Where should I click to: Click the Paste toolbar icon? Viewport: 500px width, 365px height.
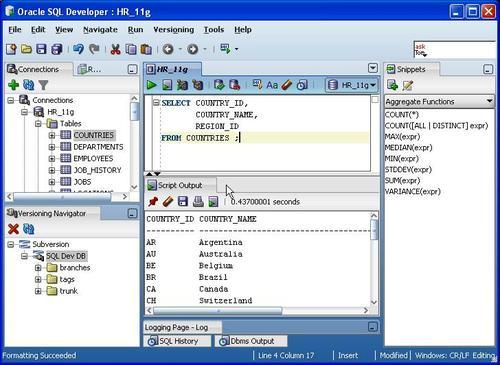pos(146,49)
